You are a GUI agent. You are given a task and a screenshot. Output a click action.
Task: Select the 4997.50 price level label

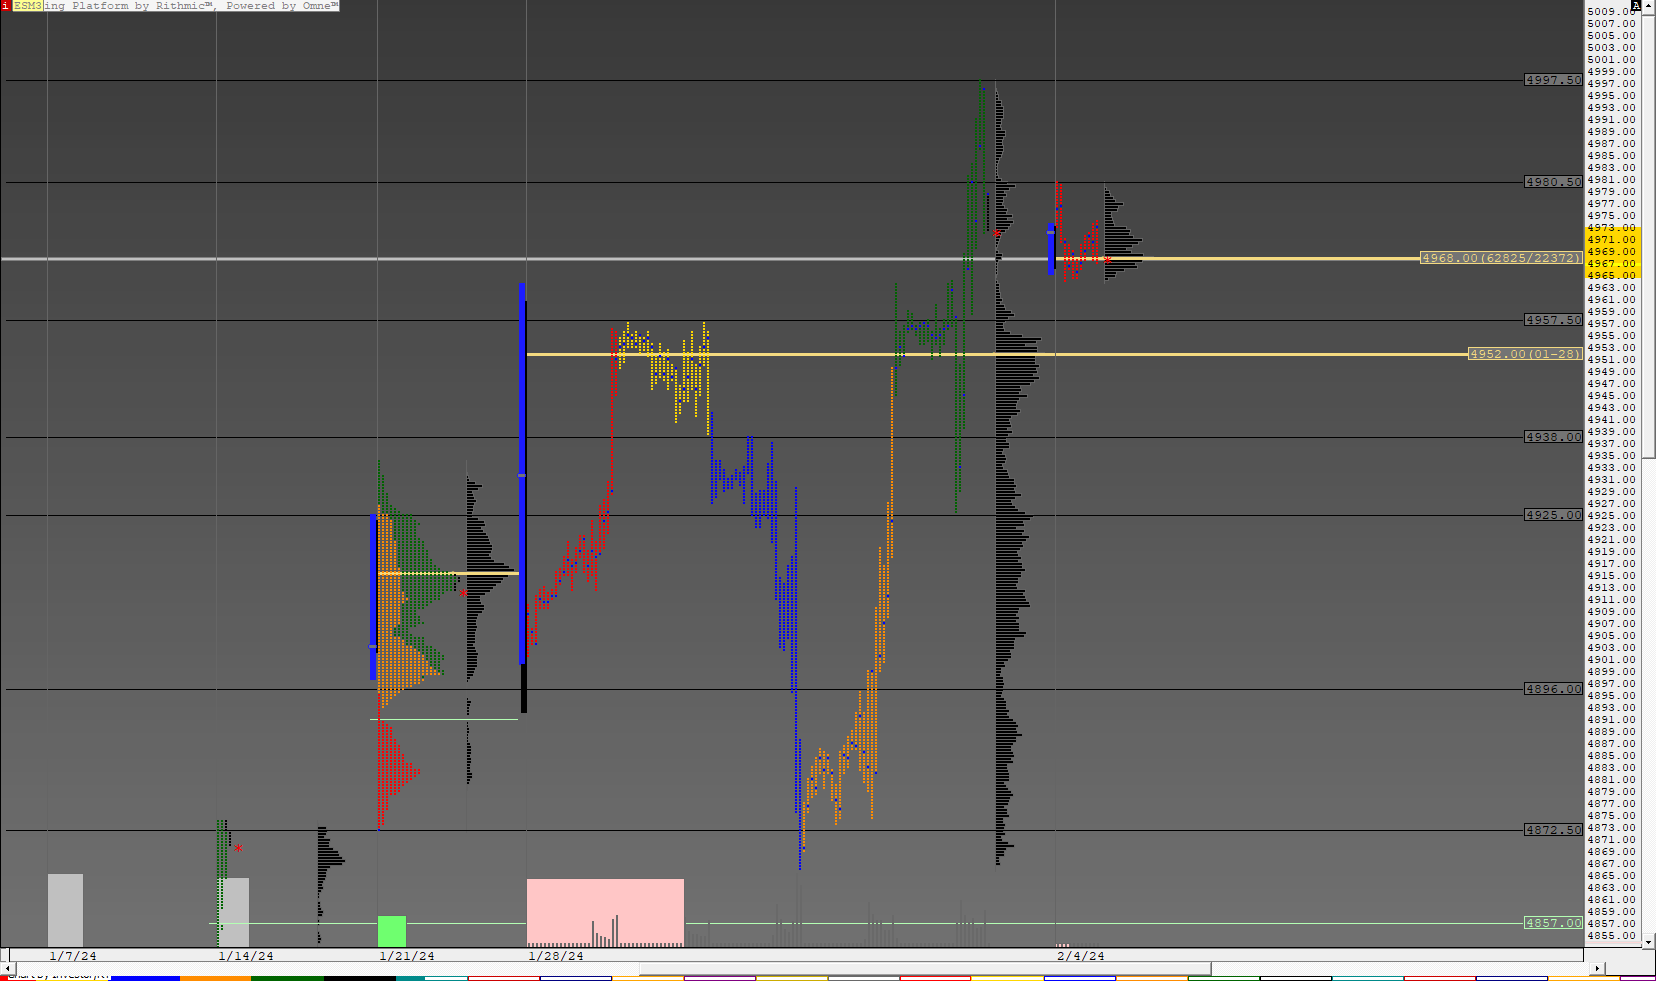(x=1553, y=80)
